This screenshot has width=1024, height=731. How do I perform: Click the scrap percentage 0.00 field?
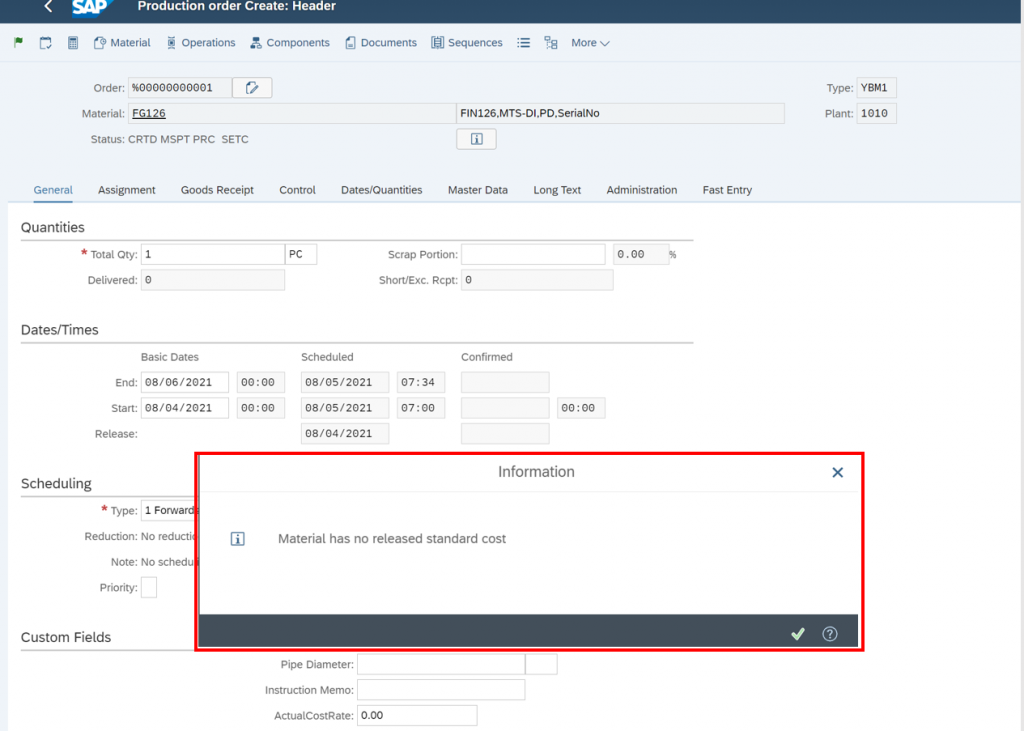pyautogui.click(x=641, y=254)
